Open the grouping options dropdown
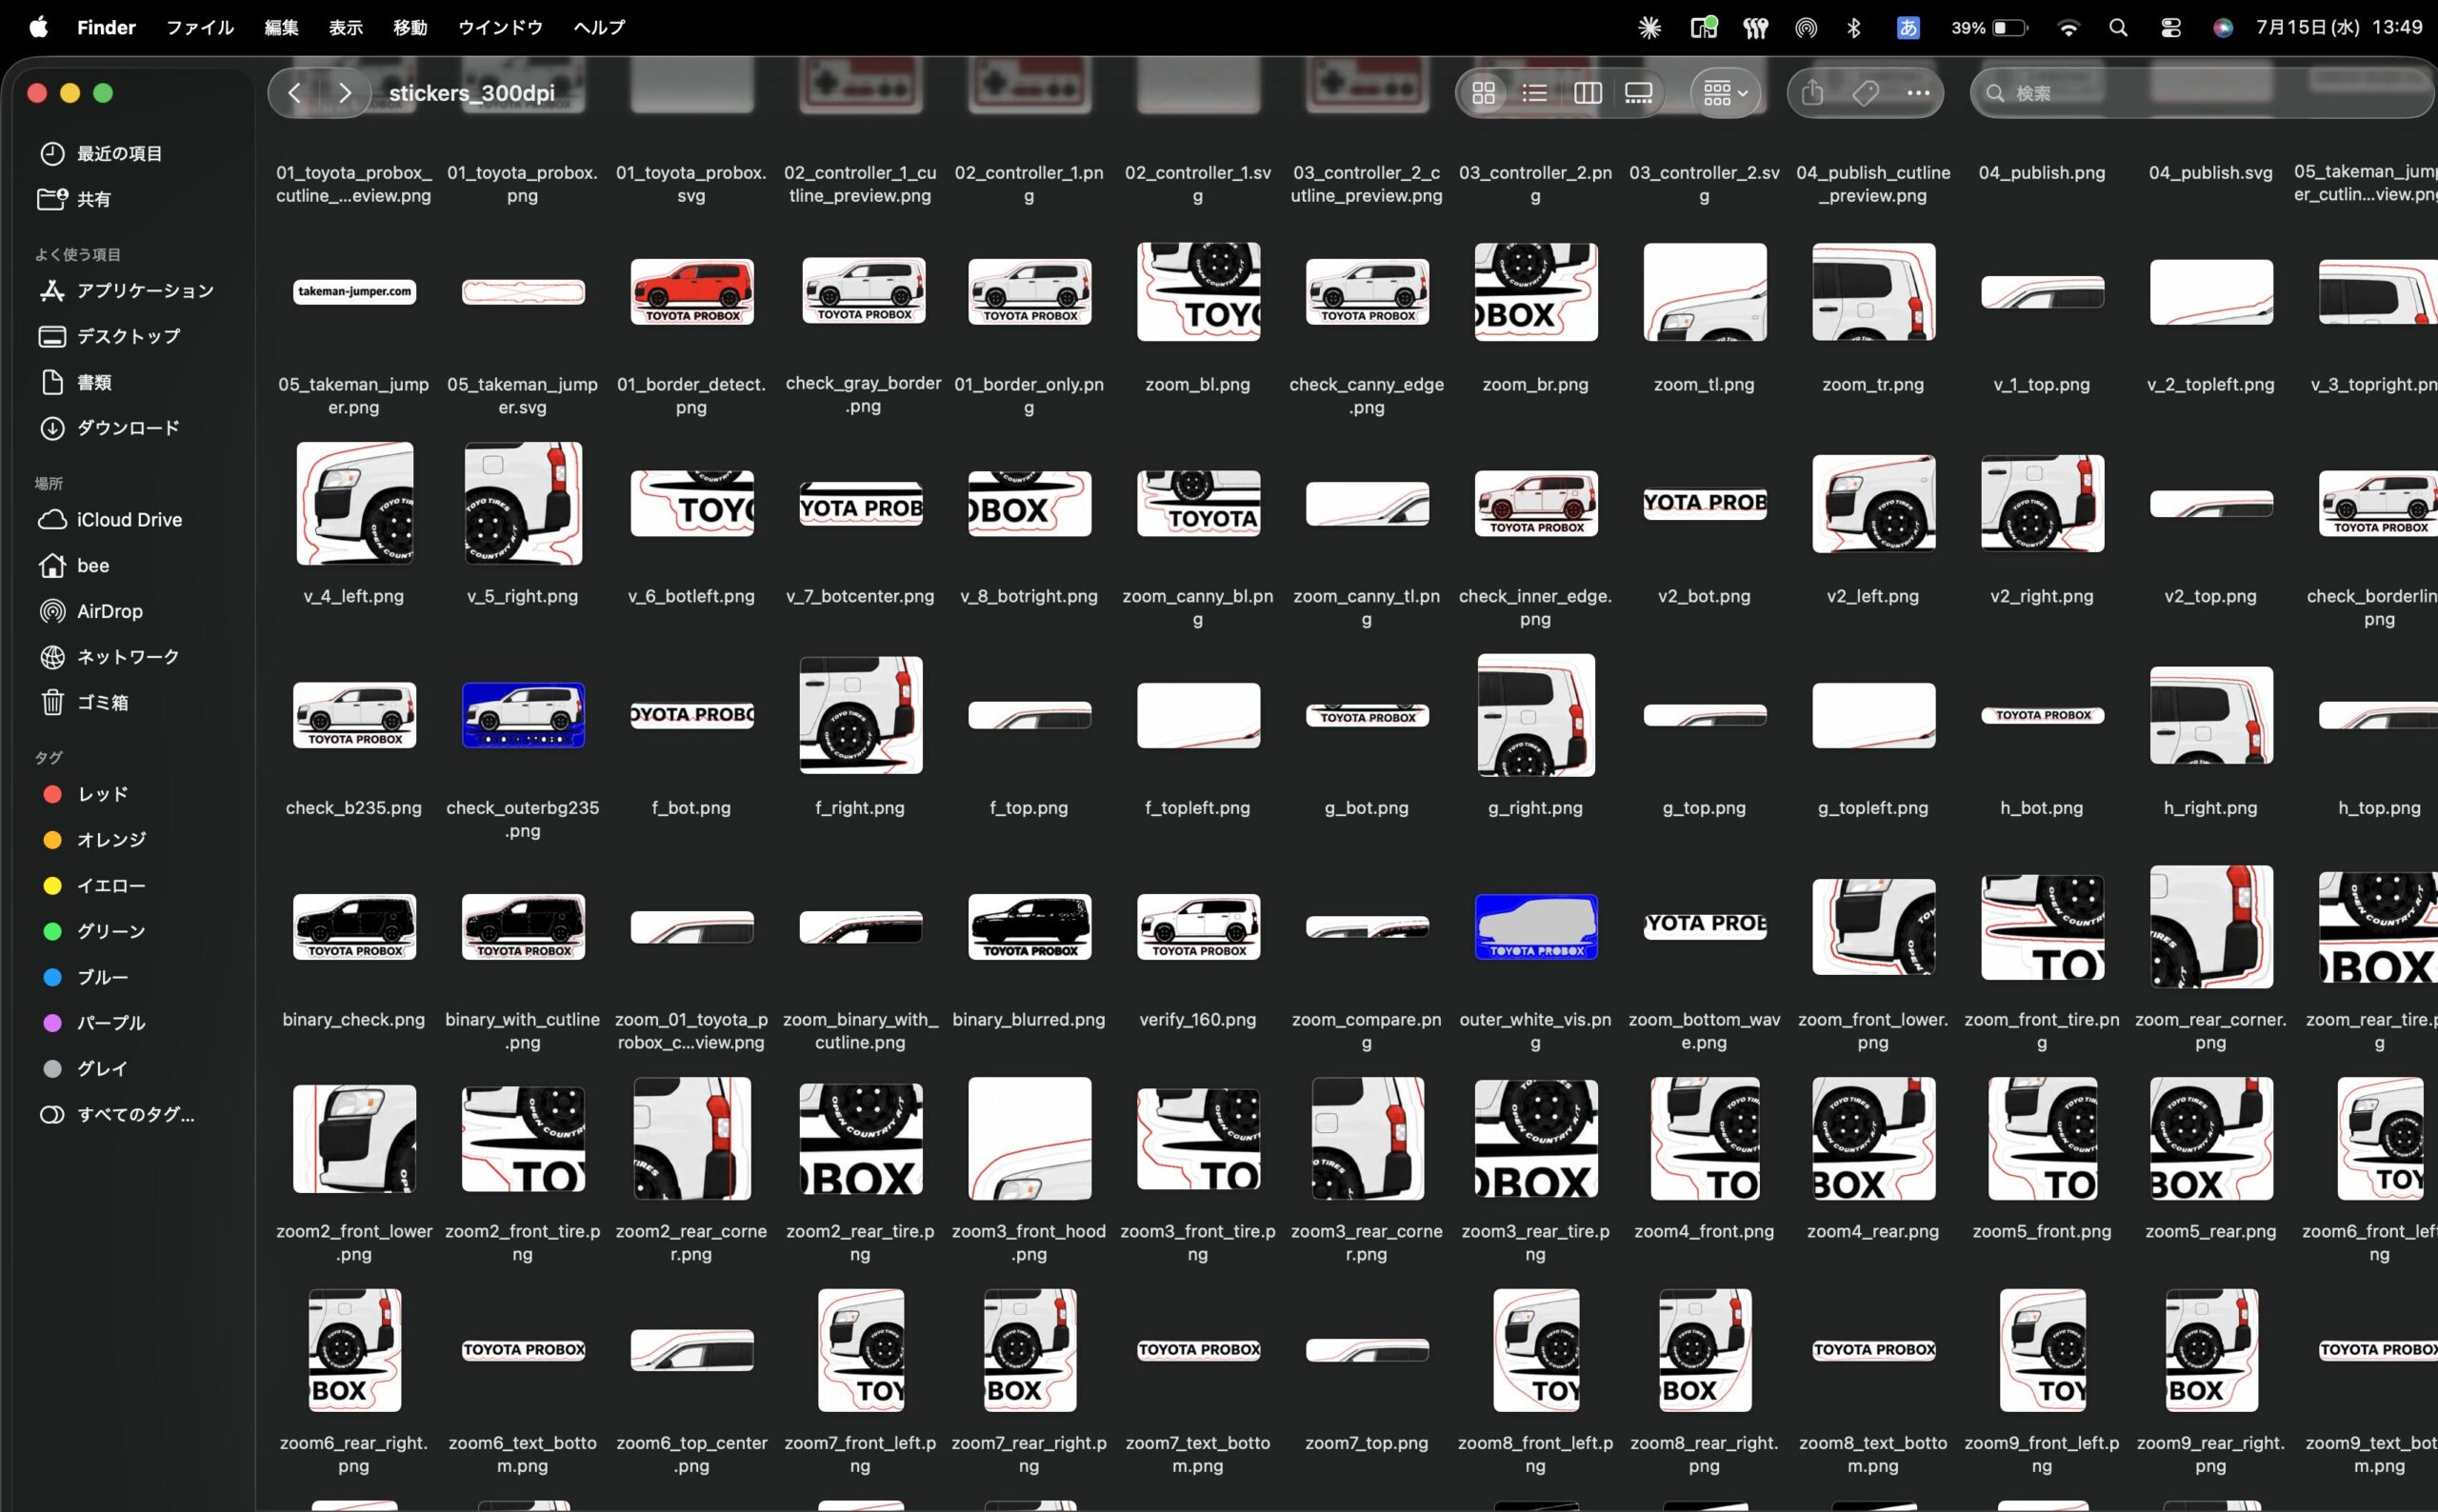 click(1725, 93)
